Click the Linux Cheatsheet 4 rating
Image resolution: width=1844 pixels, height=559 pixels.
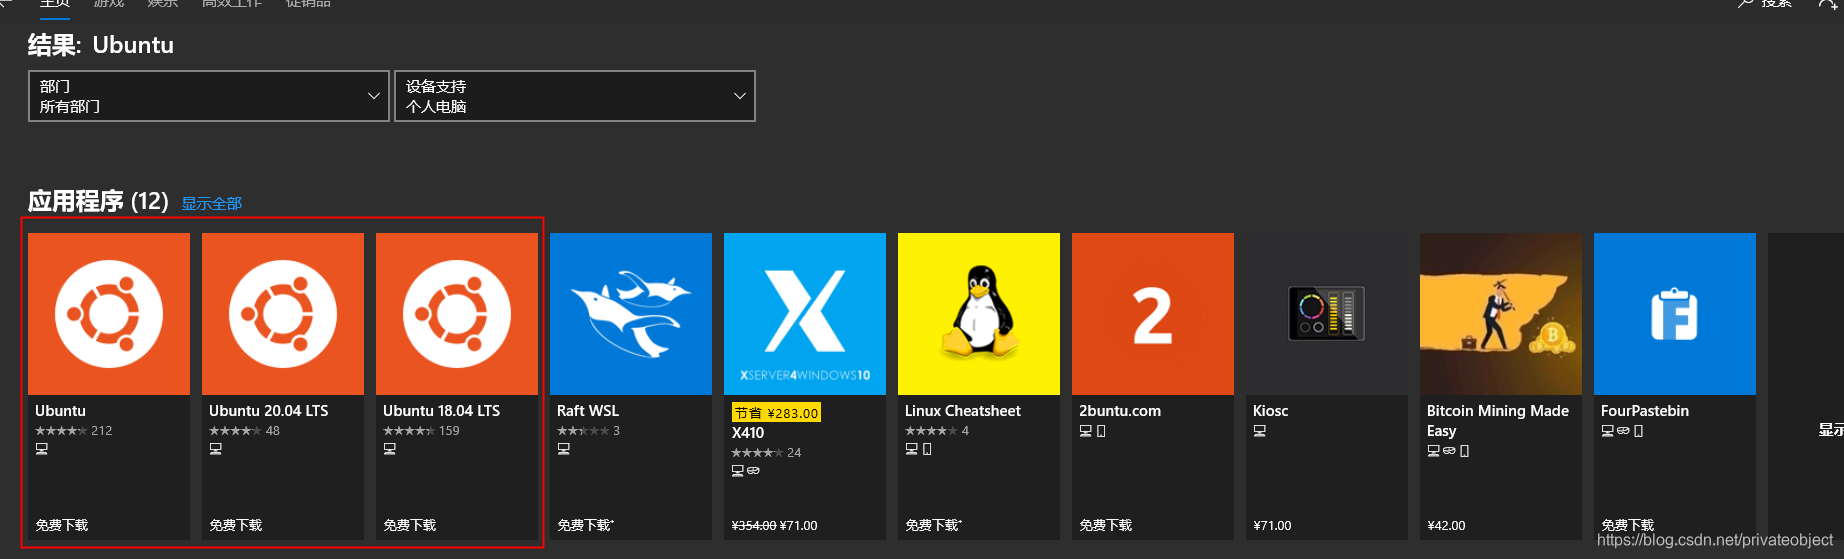click(x=937, y=431)
